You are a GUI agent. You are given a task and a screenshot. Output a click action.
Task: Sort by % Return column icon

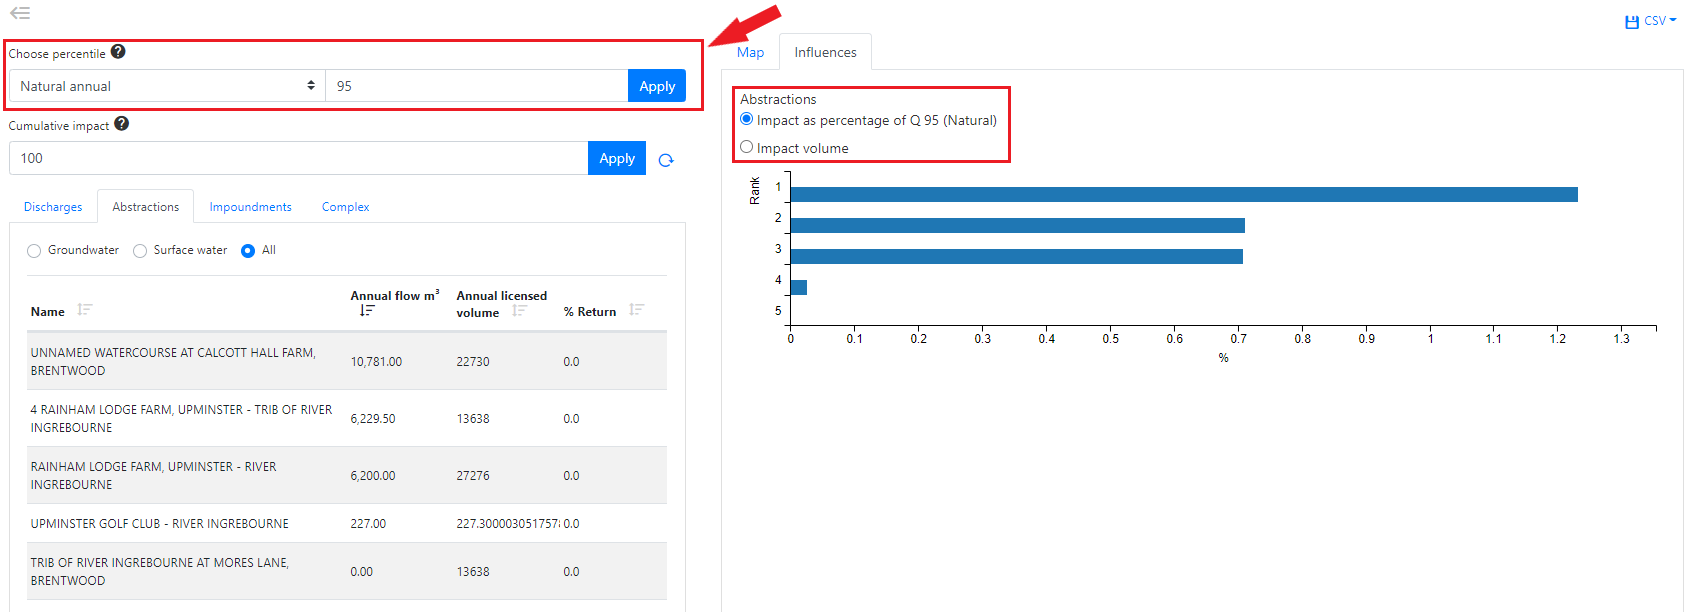pos(636,311)
